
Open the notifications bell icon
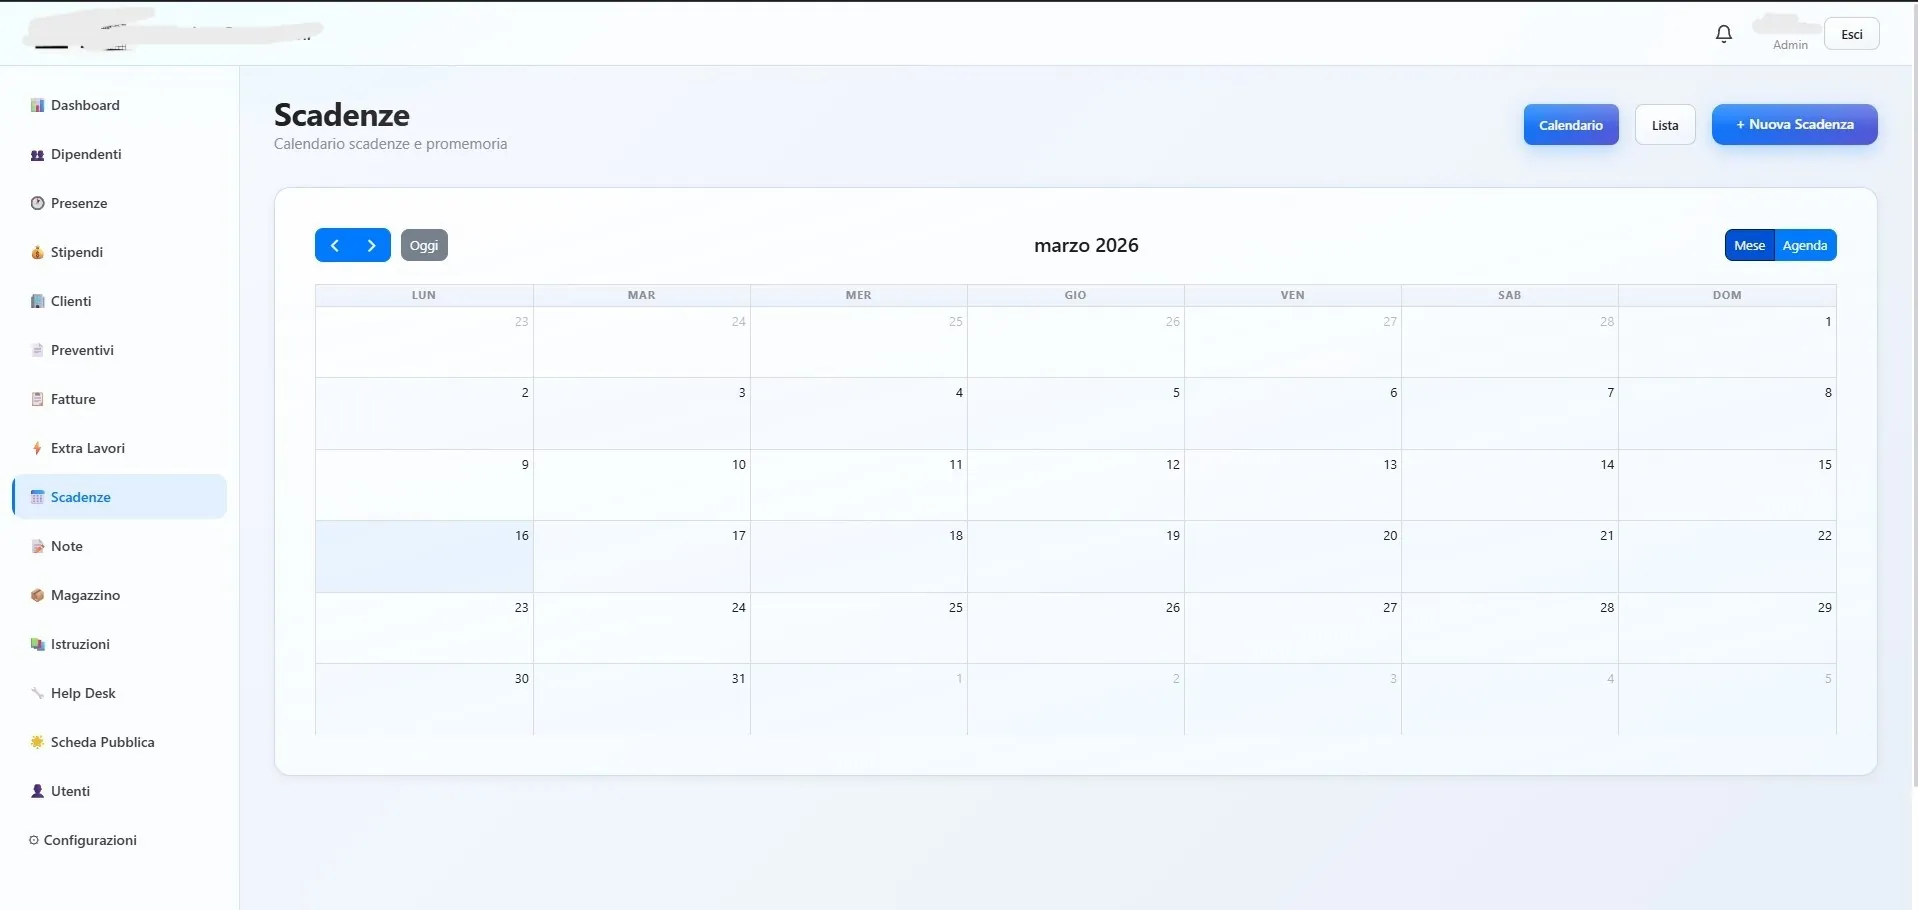point(1723,34)
